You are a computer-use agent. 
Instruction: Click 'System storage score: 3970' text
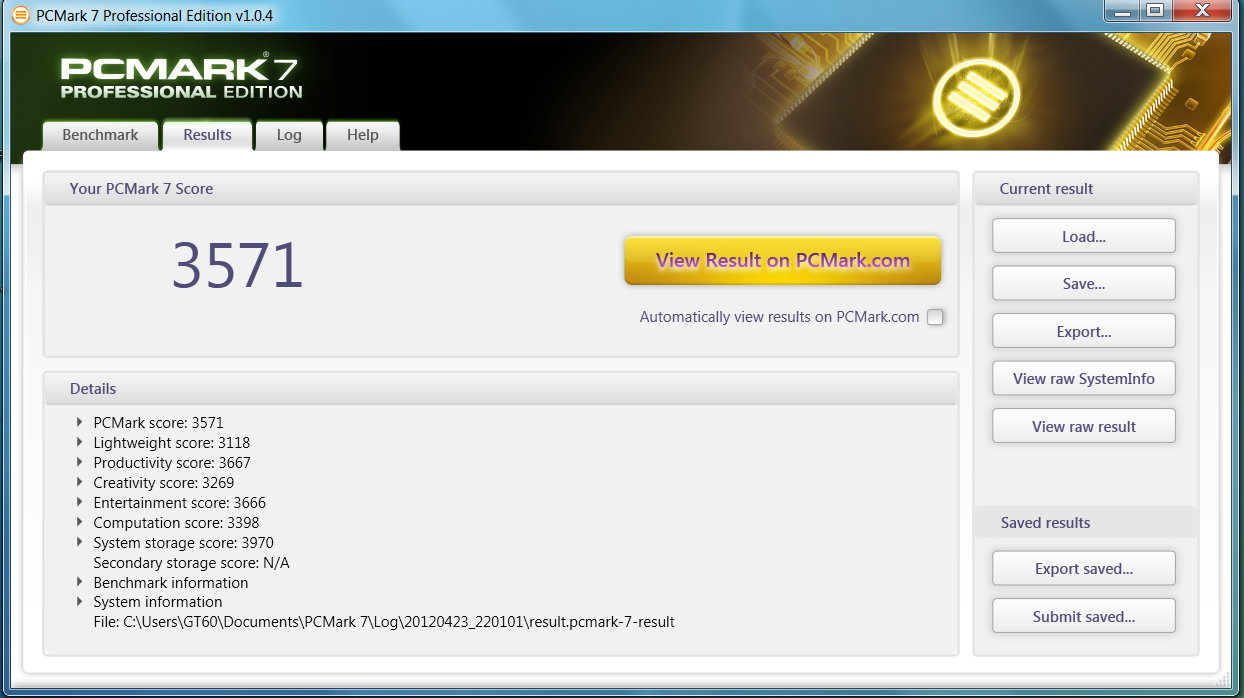pos(183,543)
